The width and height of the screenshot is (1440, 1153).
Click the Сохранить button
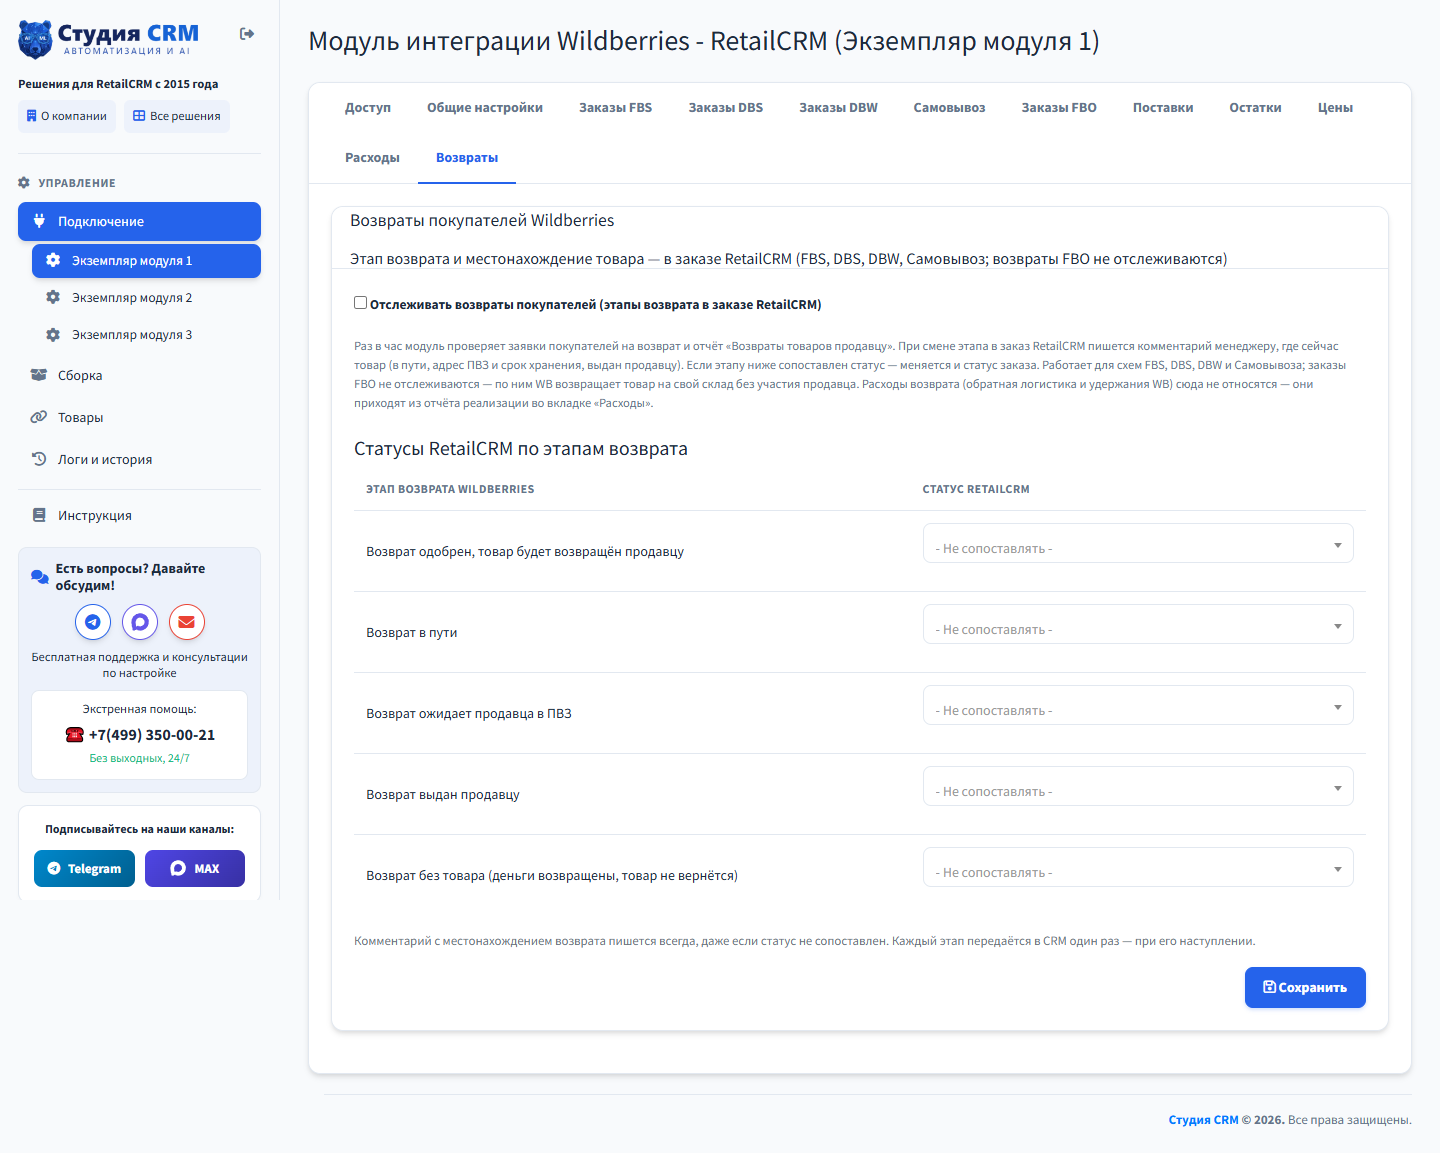(1305, 987)
